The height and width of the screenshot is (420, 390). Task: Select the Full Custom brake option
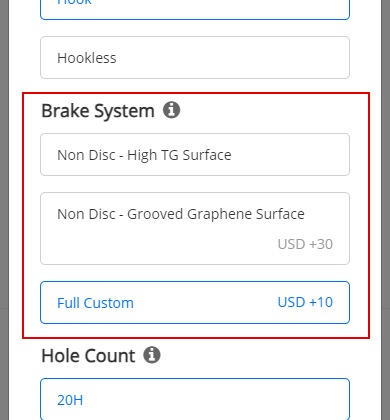[195, 302]
